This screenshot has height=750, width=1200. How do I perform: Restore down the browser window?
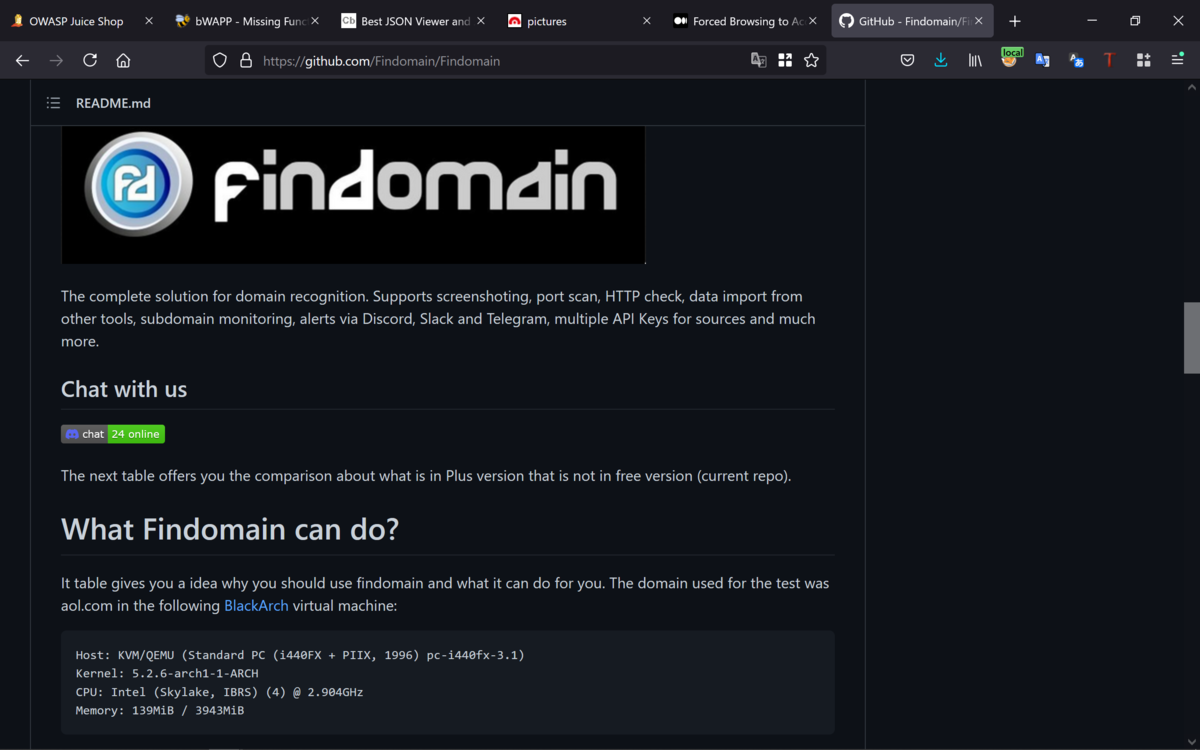point(1135,21)
